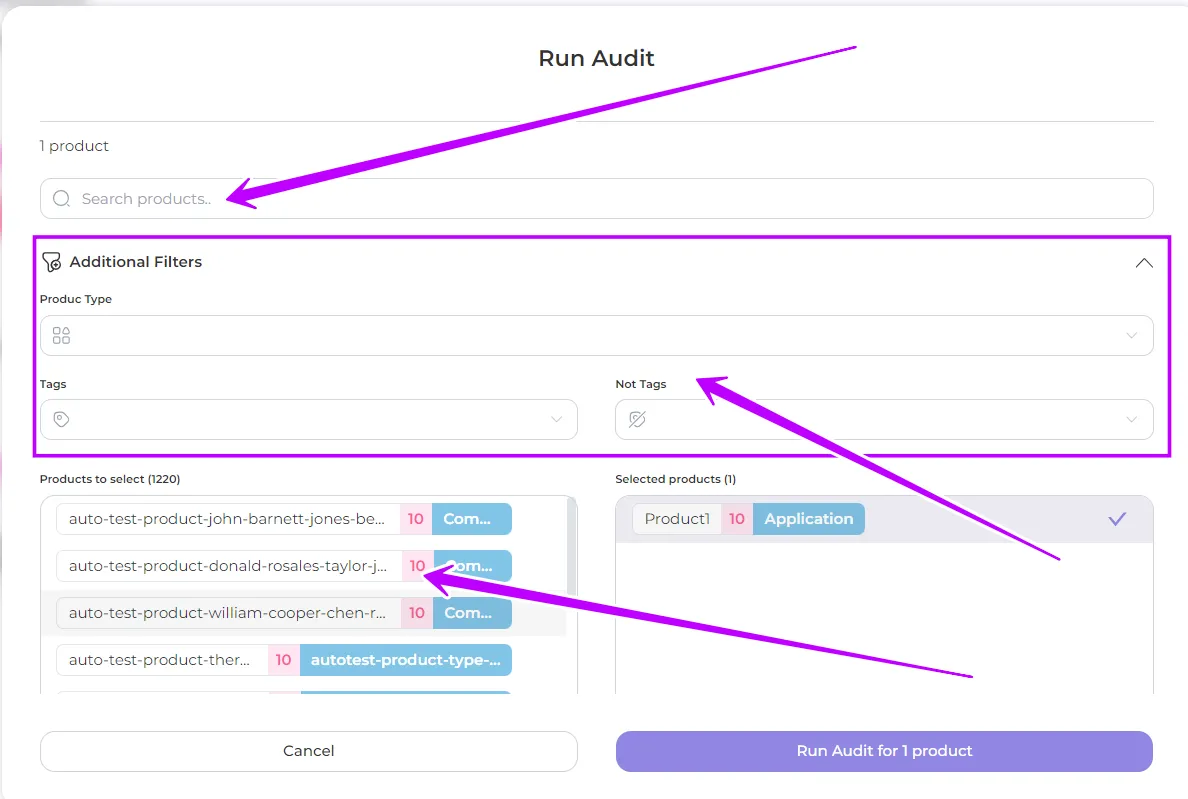Collapse the Additional Filters section
The height and width of the screenshot is (799, 1188).
[1144, 263]
